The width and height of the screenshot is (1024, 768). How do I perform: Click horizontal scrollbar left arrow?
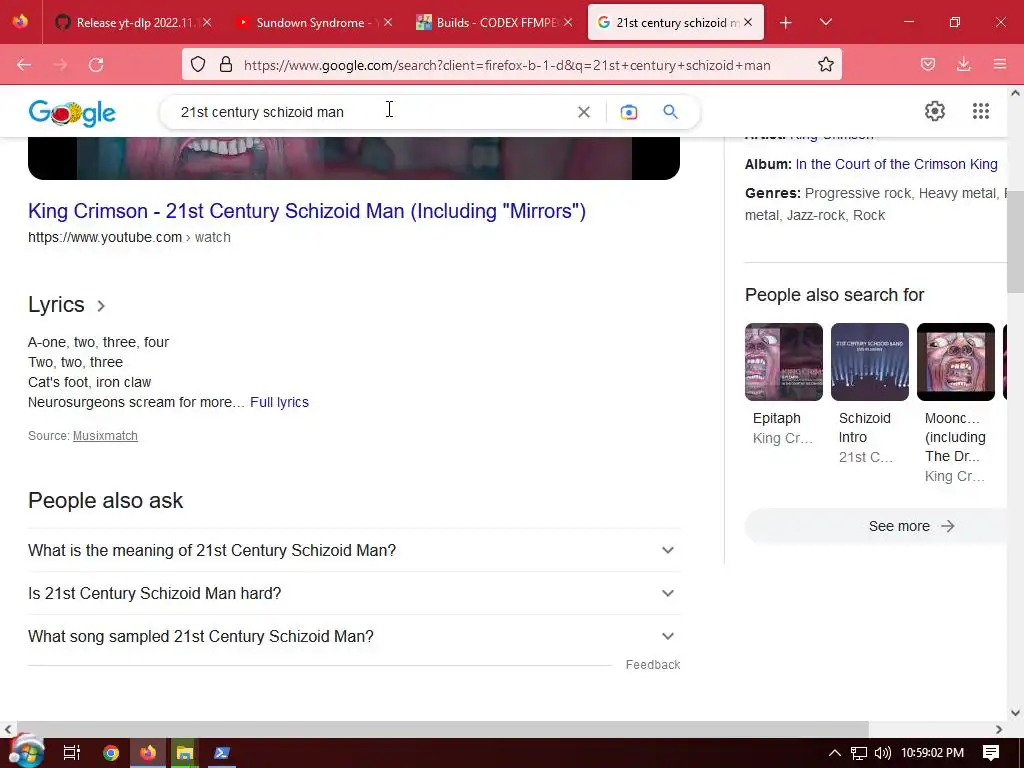(x=7, y=729)
